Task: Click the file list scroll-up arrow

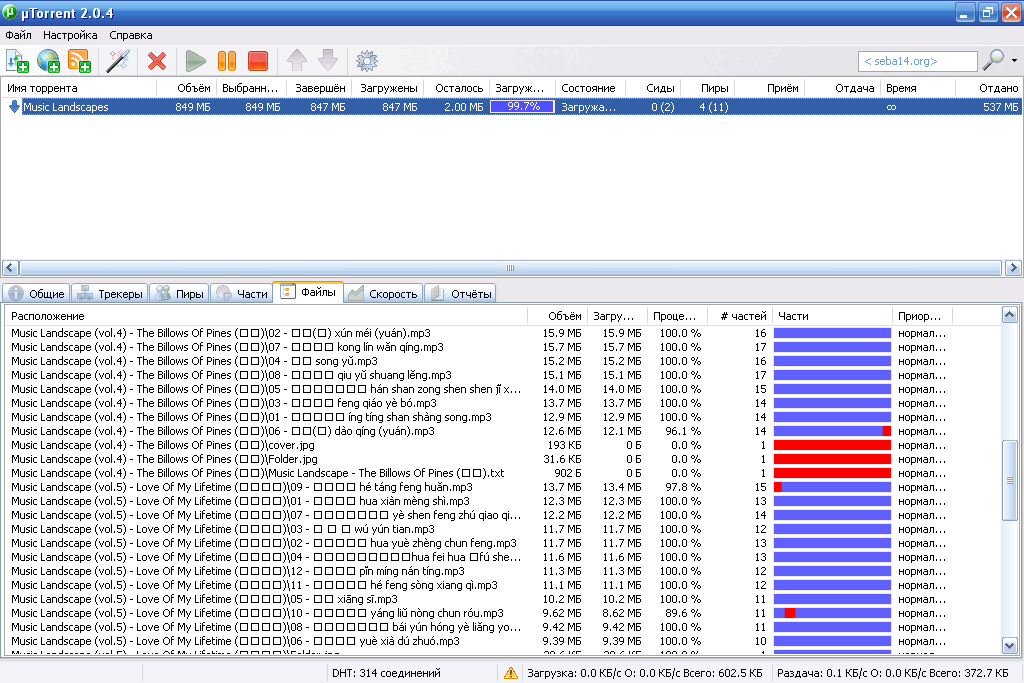Action: [1010, 315]
